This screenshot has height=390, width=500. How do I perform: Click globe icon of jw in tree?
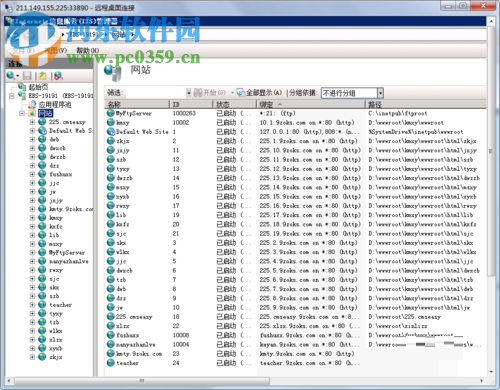point(42,191)
